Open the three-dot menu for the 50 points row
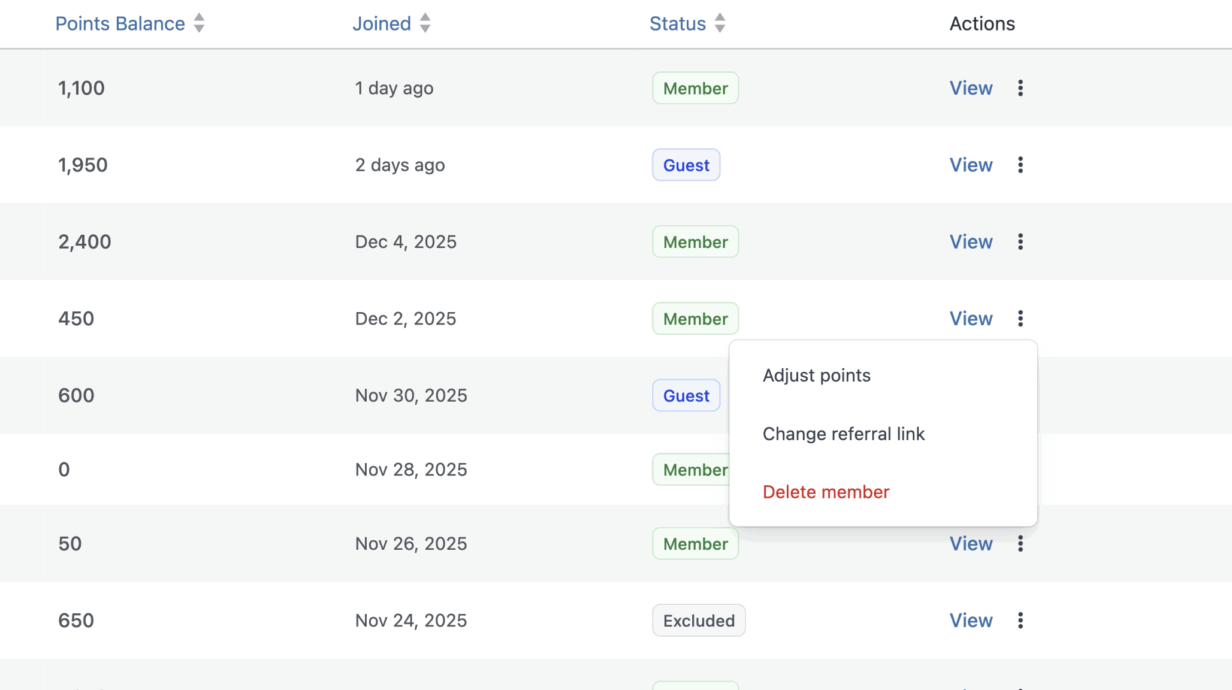 tap(1020, 544)
